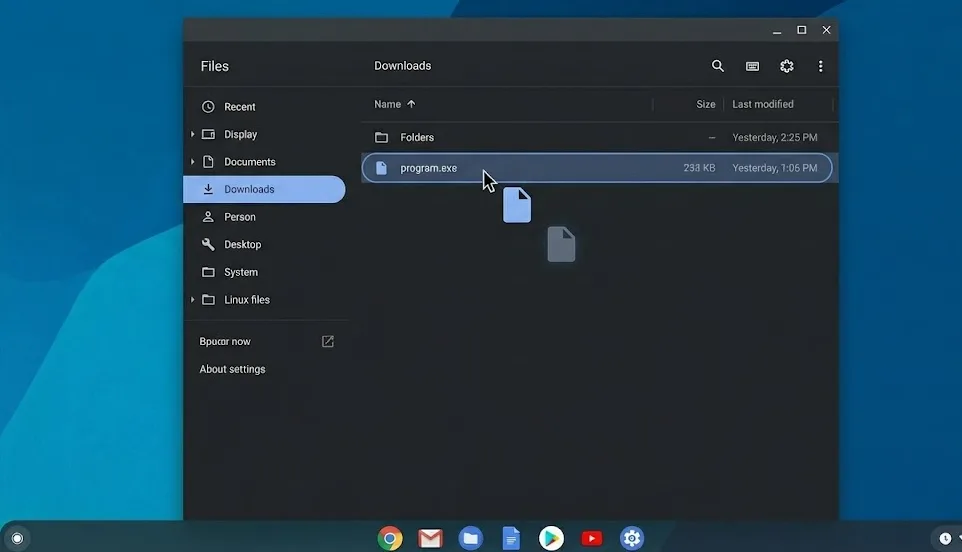Launch Chrome browser from the shelf
The width and height of the screenshot is (962, 552).
click(x=390, y=539)
